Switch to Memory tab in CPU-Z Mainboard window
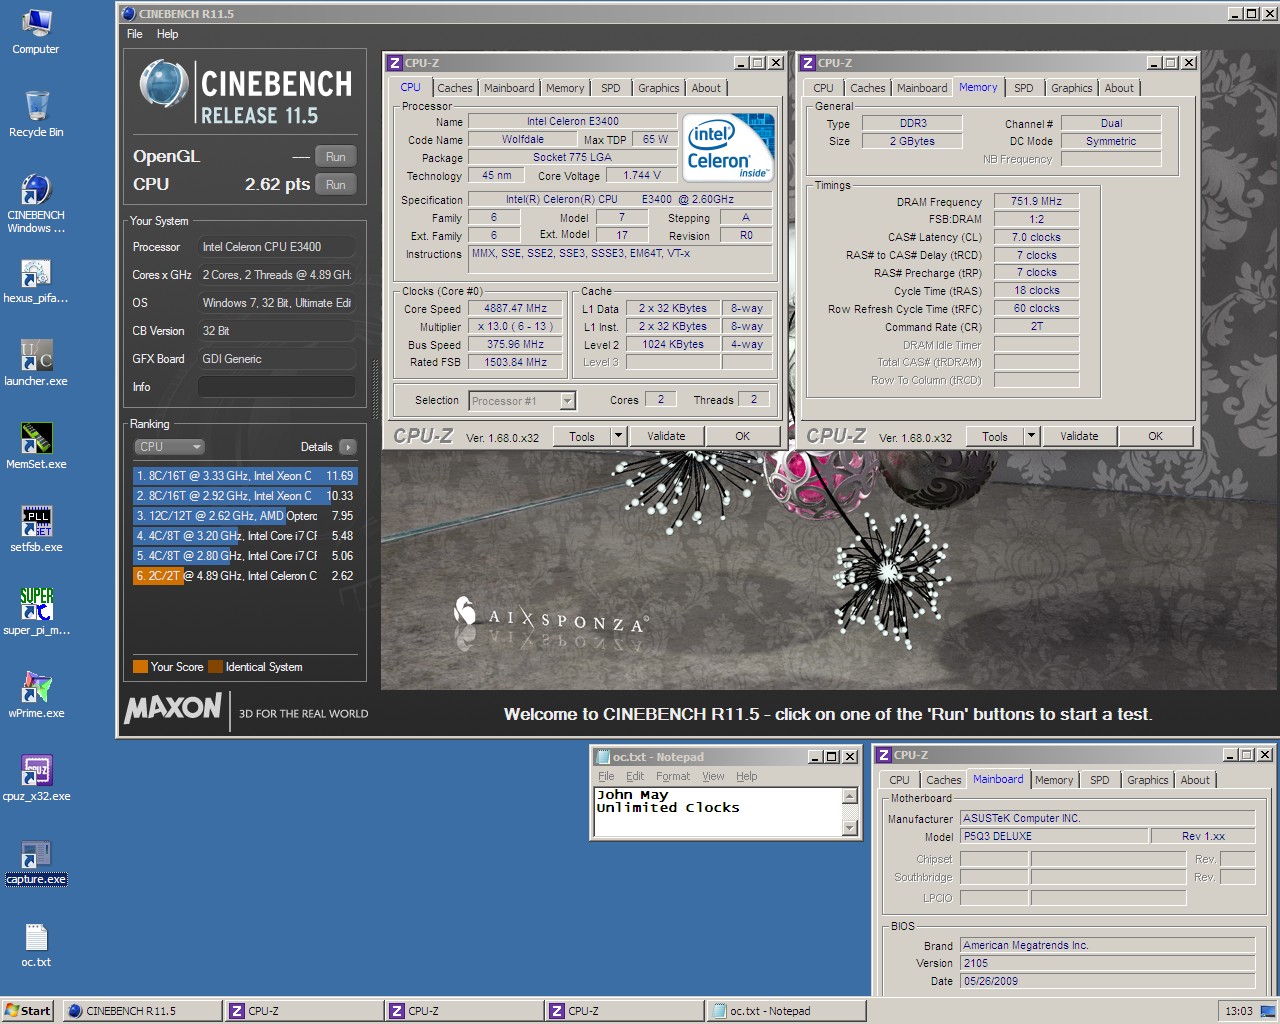 tap(1054, 780)
